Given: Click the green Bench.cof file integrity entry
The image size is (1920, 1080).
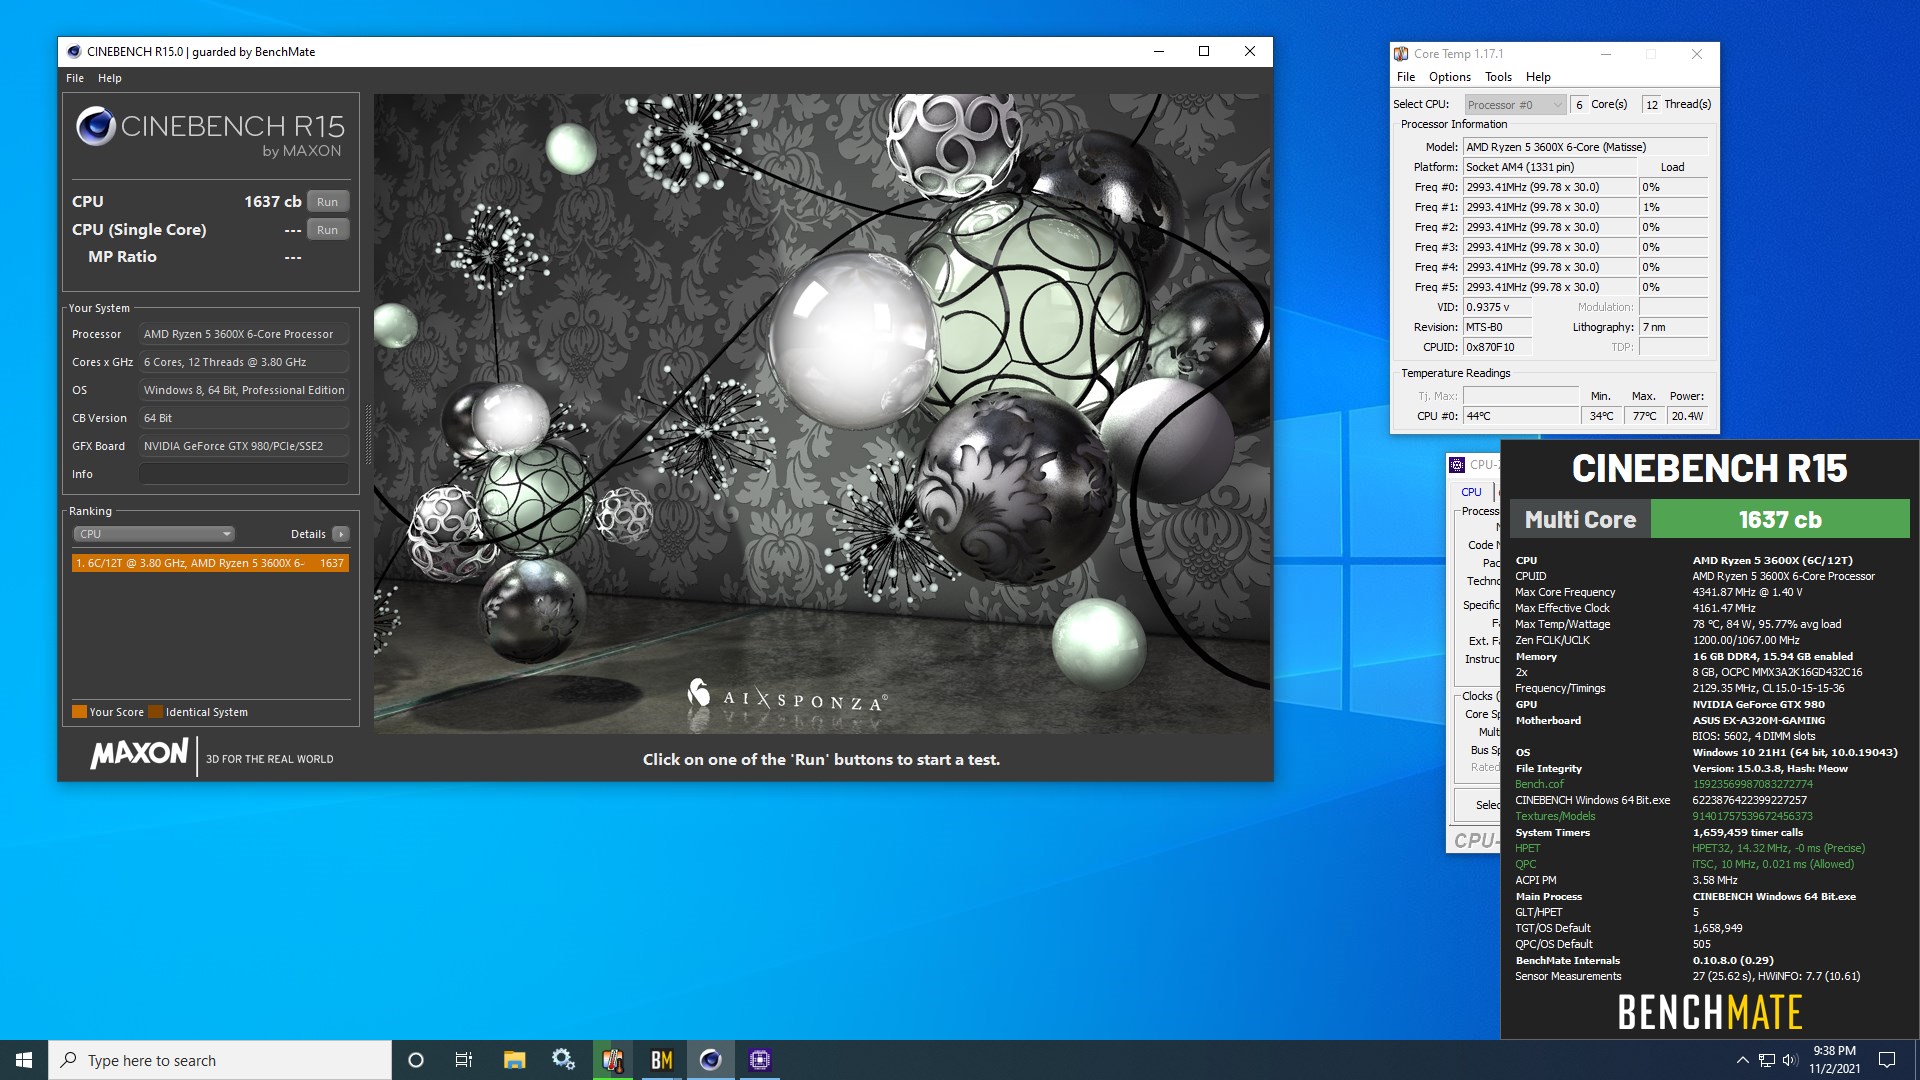Looking at the screenshot, I should coord(1539,784).
